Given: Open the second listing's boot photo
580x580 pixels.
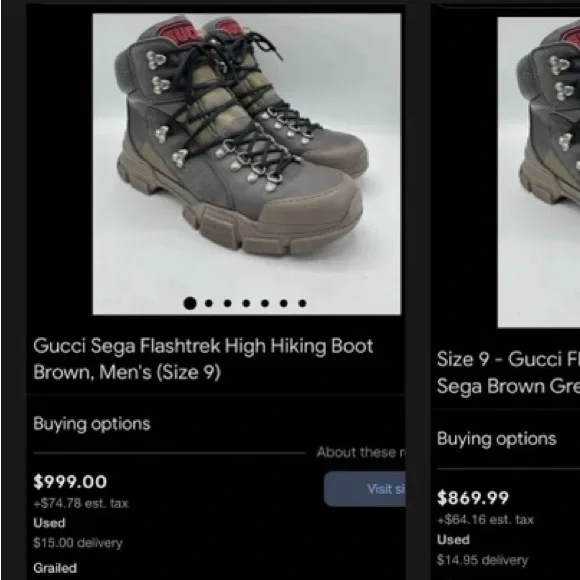Looking at the screenshot, I should [x=539, y=172].
